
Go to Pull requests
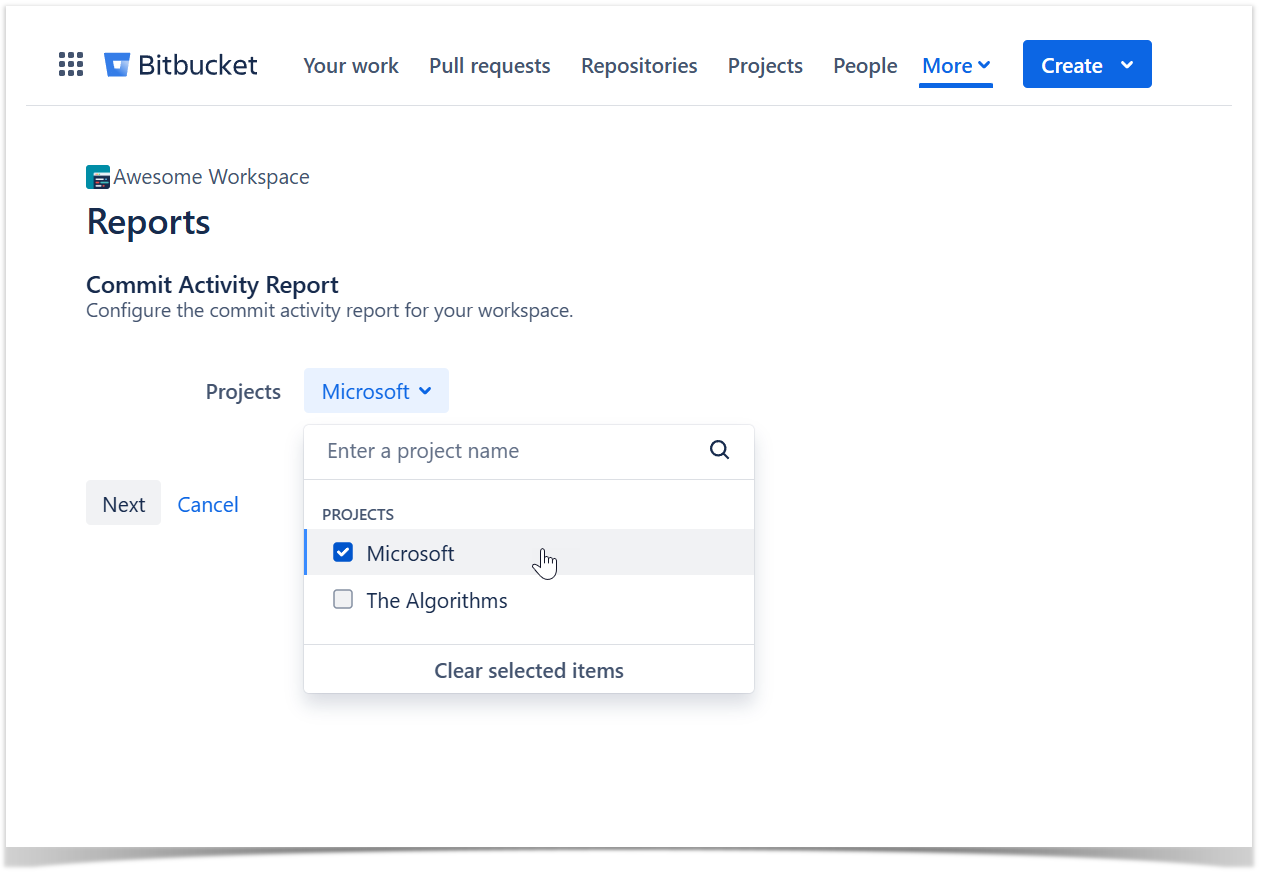click(489, 66)
